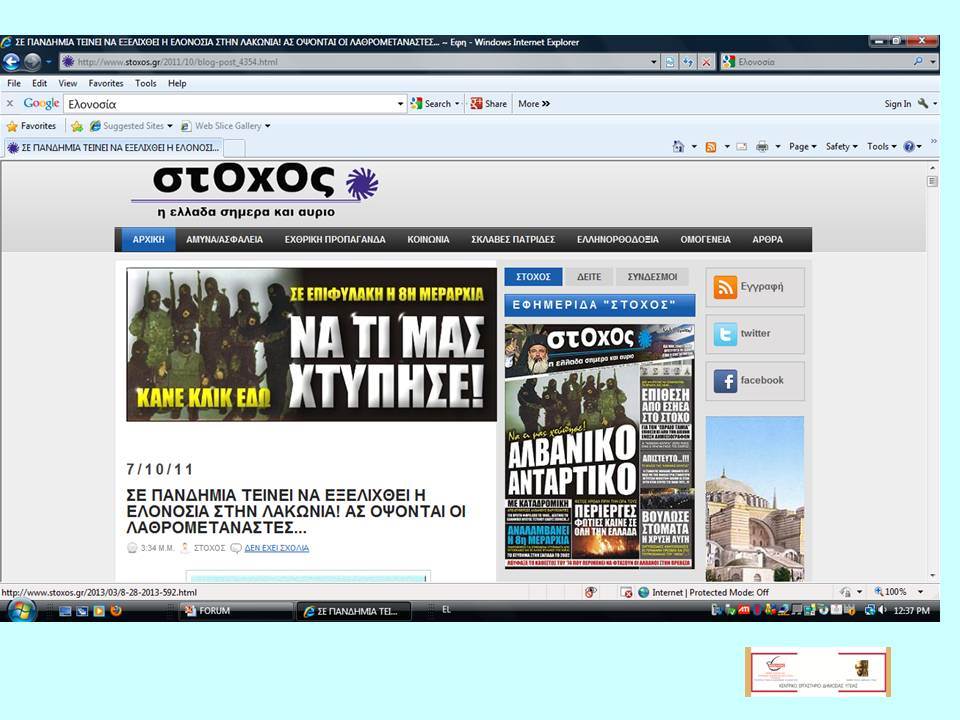Click the Google toolbar search field with Ελονοσία
The width and height of the screenshot is (960, 720).
click(x=230, y=104)
